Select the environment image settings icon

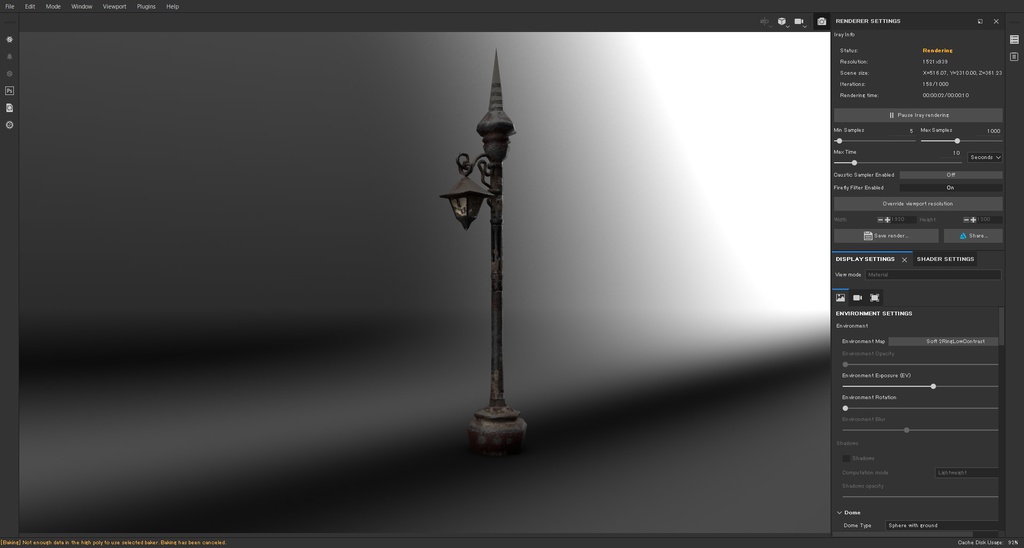point(840,298)
